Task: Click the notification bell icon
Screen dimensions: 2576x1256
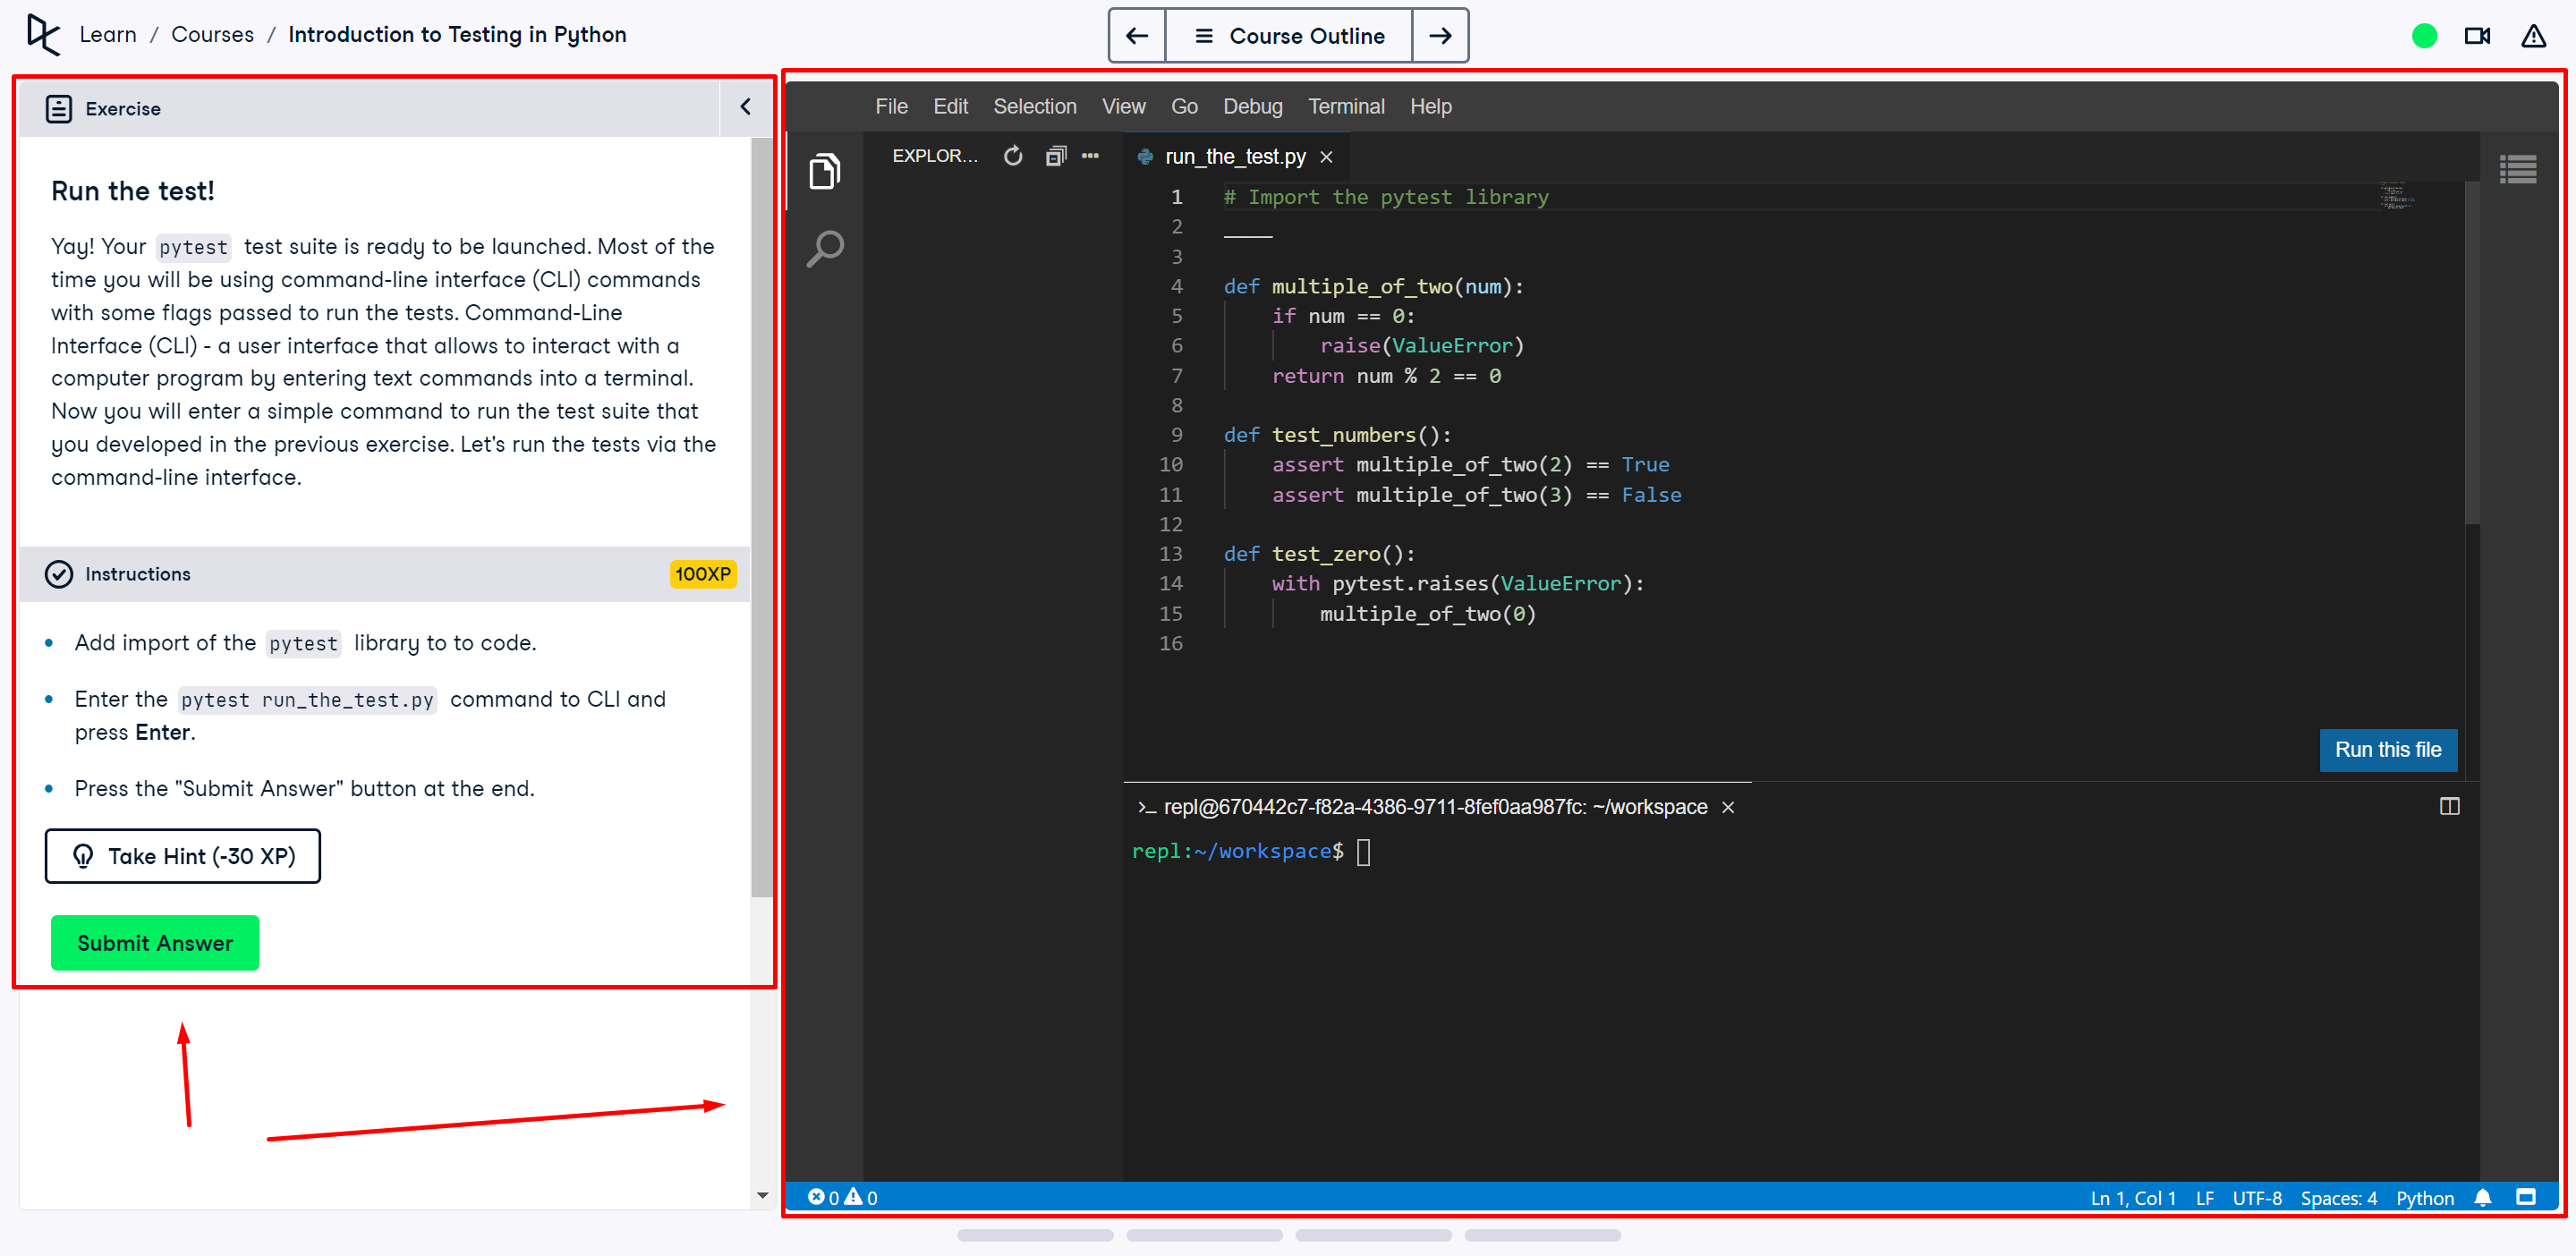Action: (x=2482, y=1197)
